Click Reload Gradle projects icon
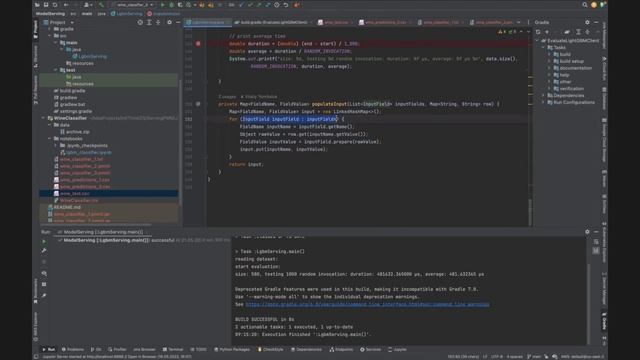Screen dimensions: 640x360 click(538, 32)
